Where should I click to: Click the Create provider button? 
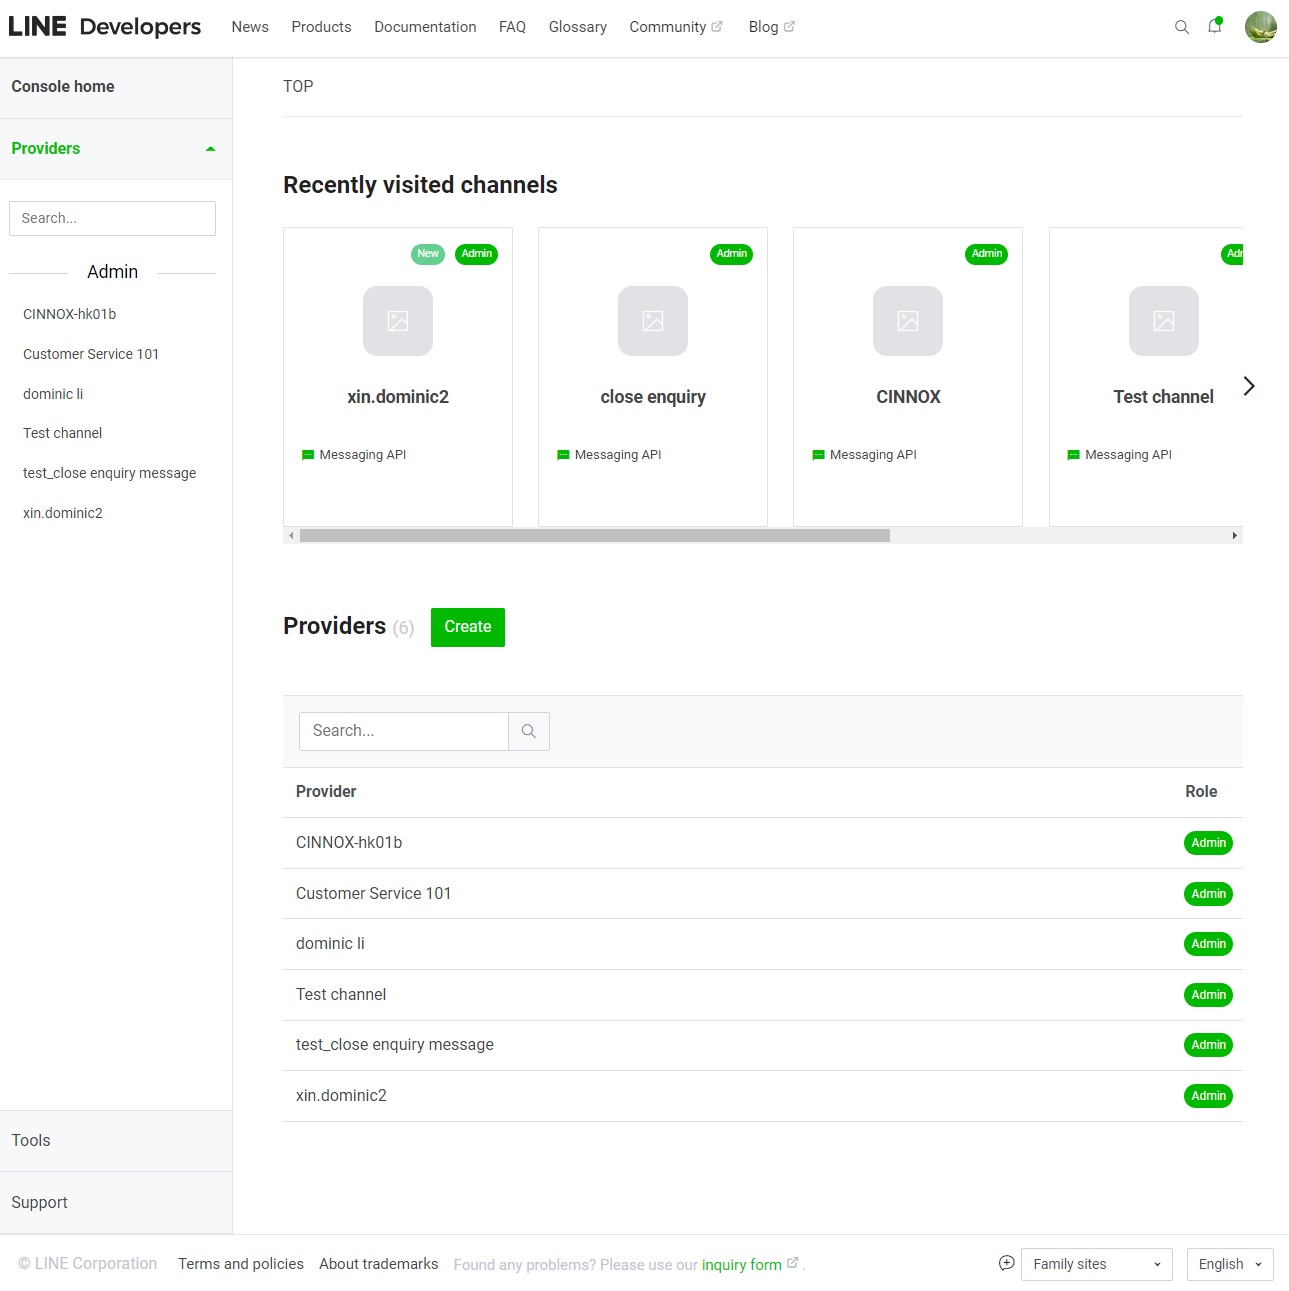pyautogui.click(x=468, y=627)
